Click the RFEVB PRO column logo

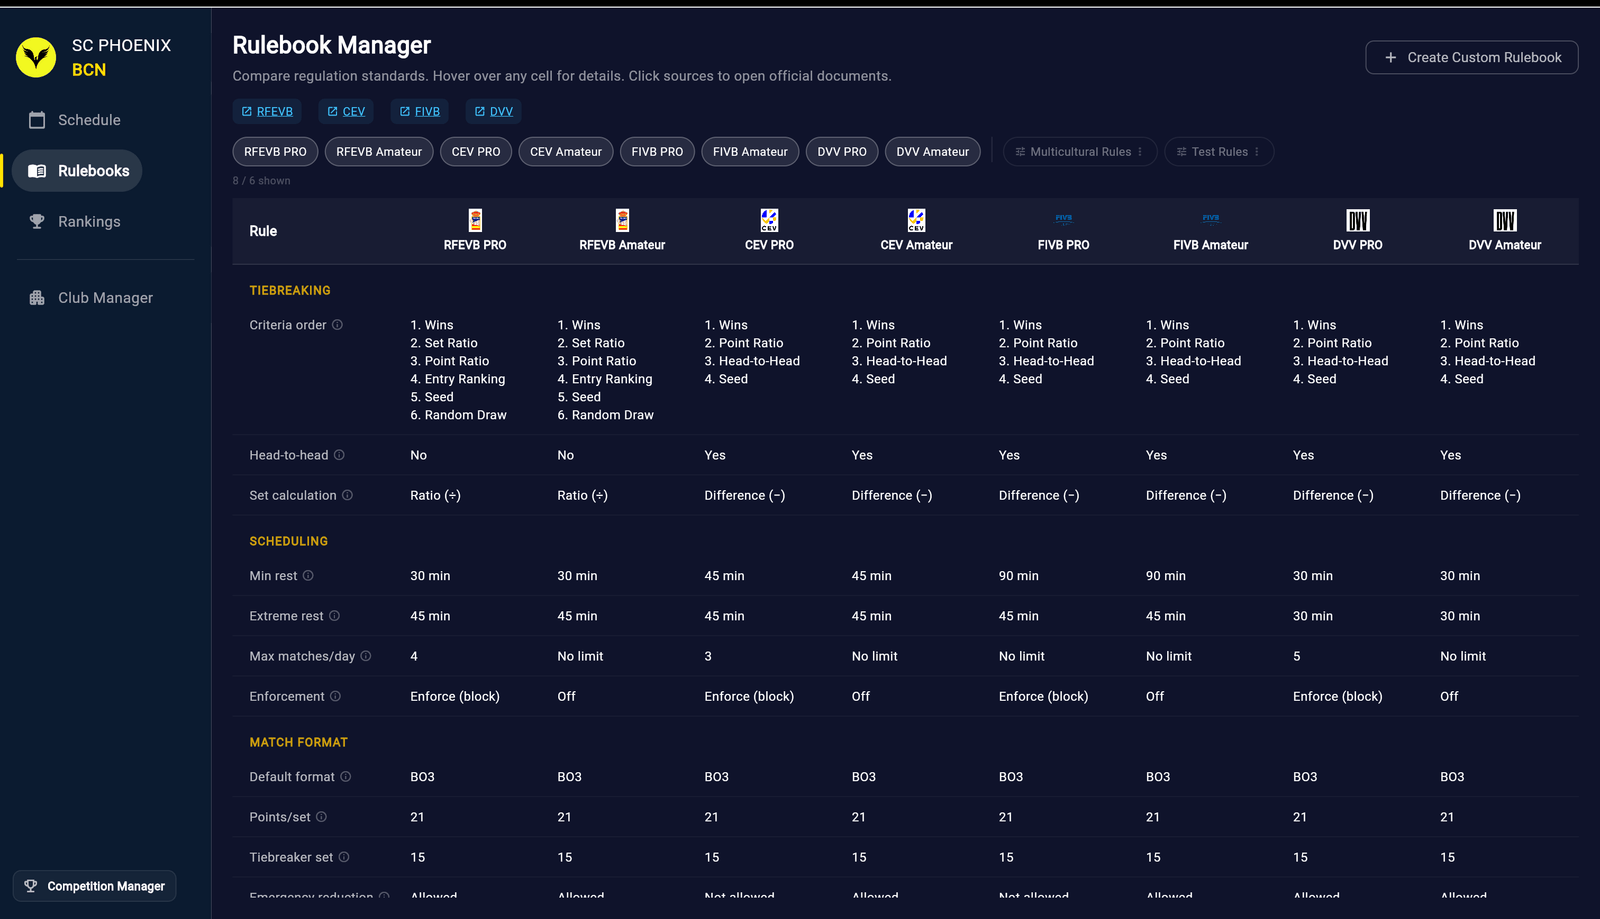(x=475, y=220)
